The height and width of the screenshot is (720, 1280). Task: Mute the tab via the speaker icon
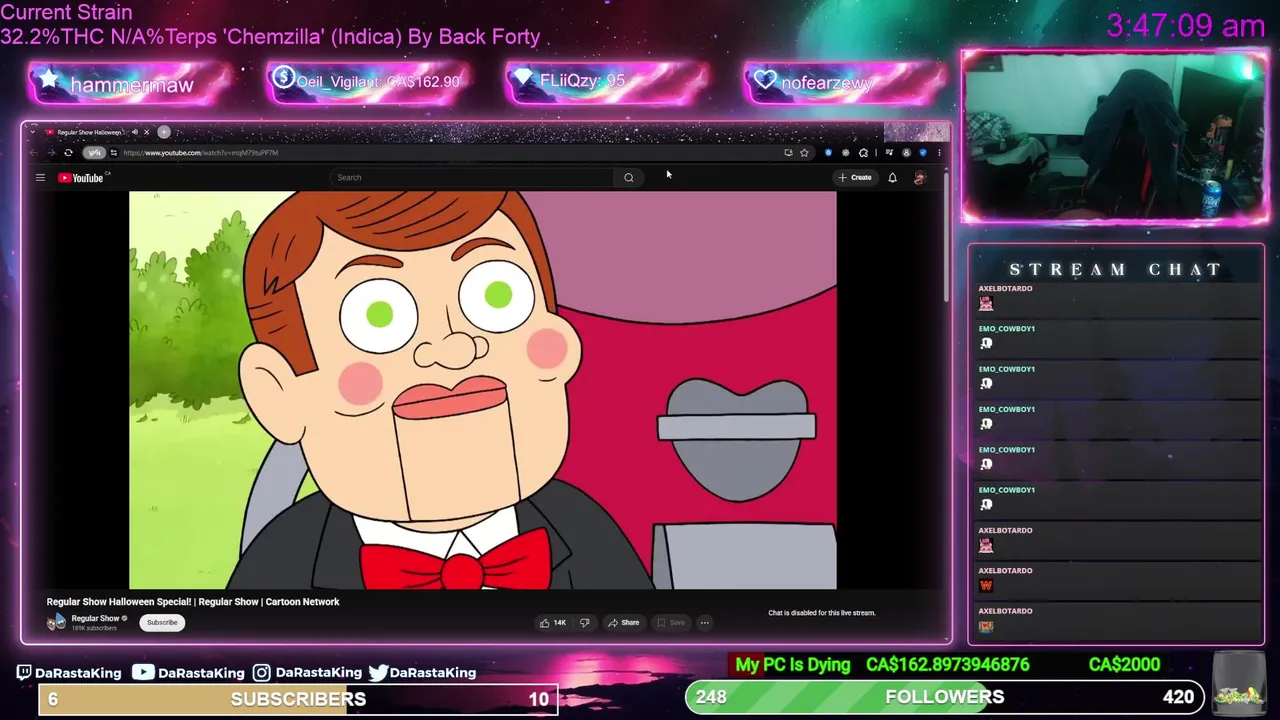click(135, 132)
